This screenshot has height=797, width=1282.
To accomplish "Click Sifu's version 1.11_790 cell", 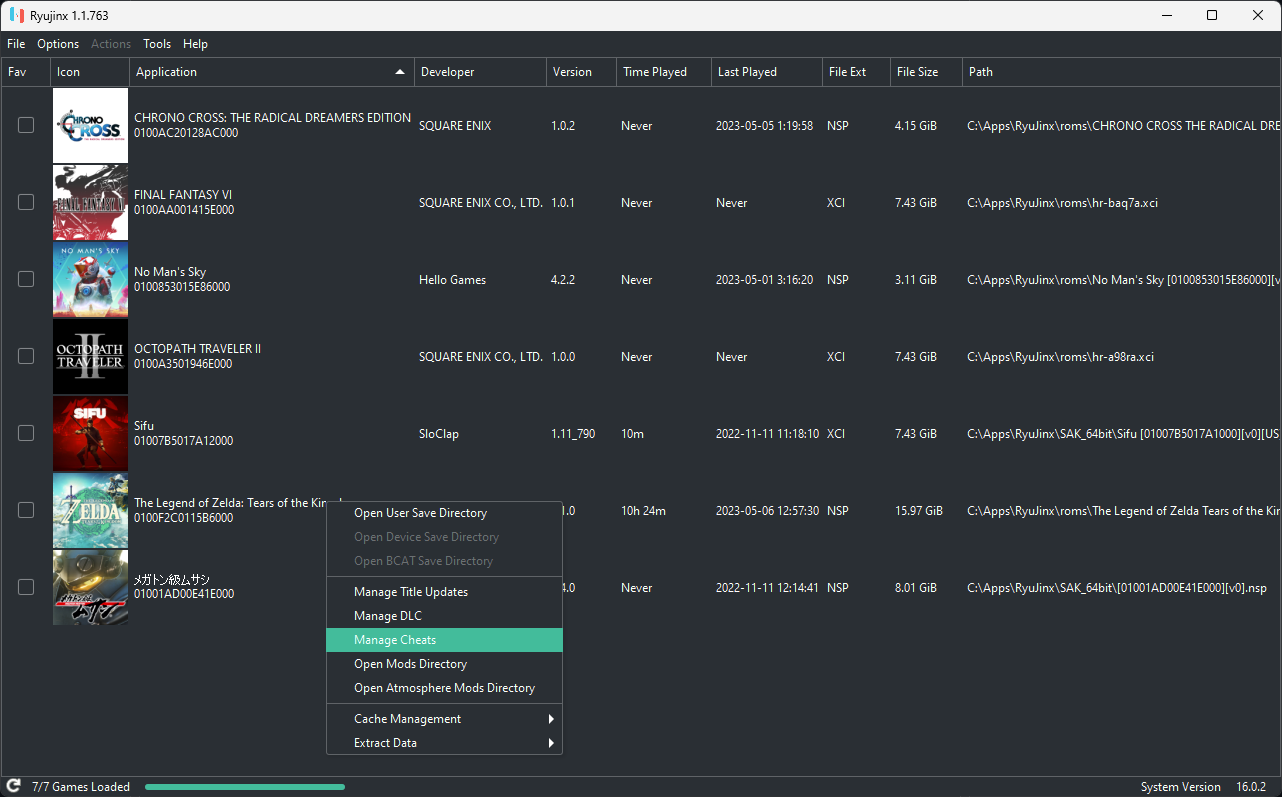I will pyautogui.click(x=573, y=434).
